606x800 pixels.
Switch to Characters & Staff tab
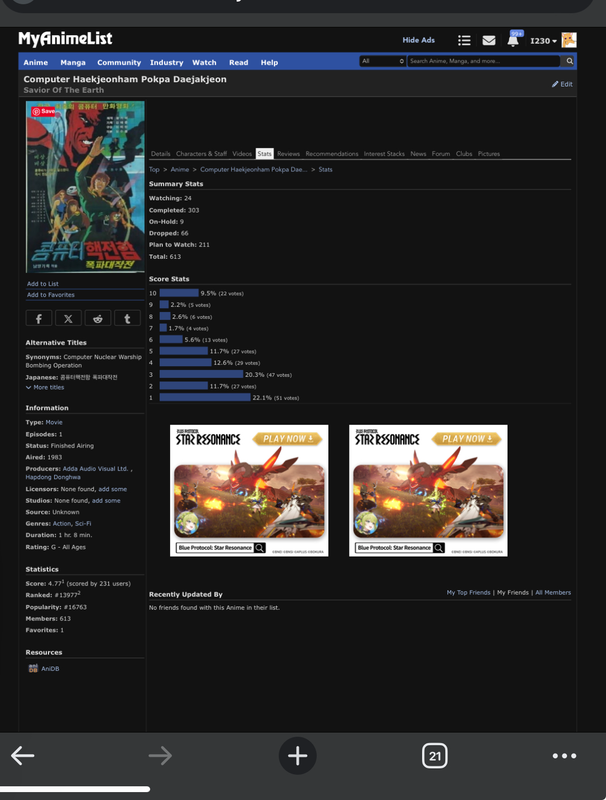[x=201, y=154]
